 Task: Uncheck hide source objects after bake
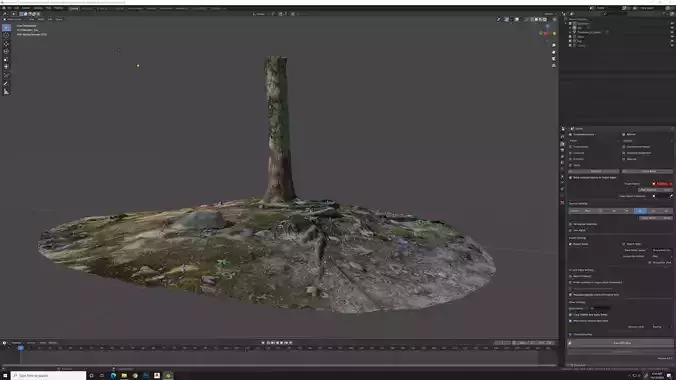pos(570,321)
